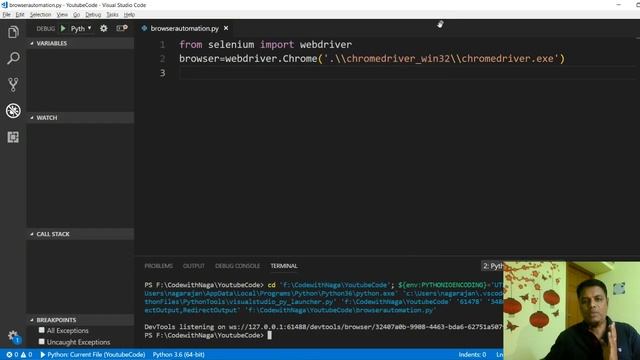This screenshot has width=640, height=360.
Task: Open the Debug menu
Action: coord(93,15)
